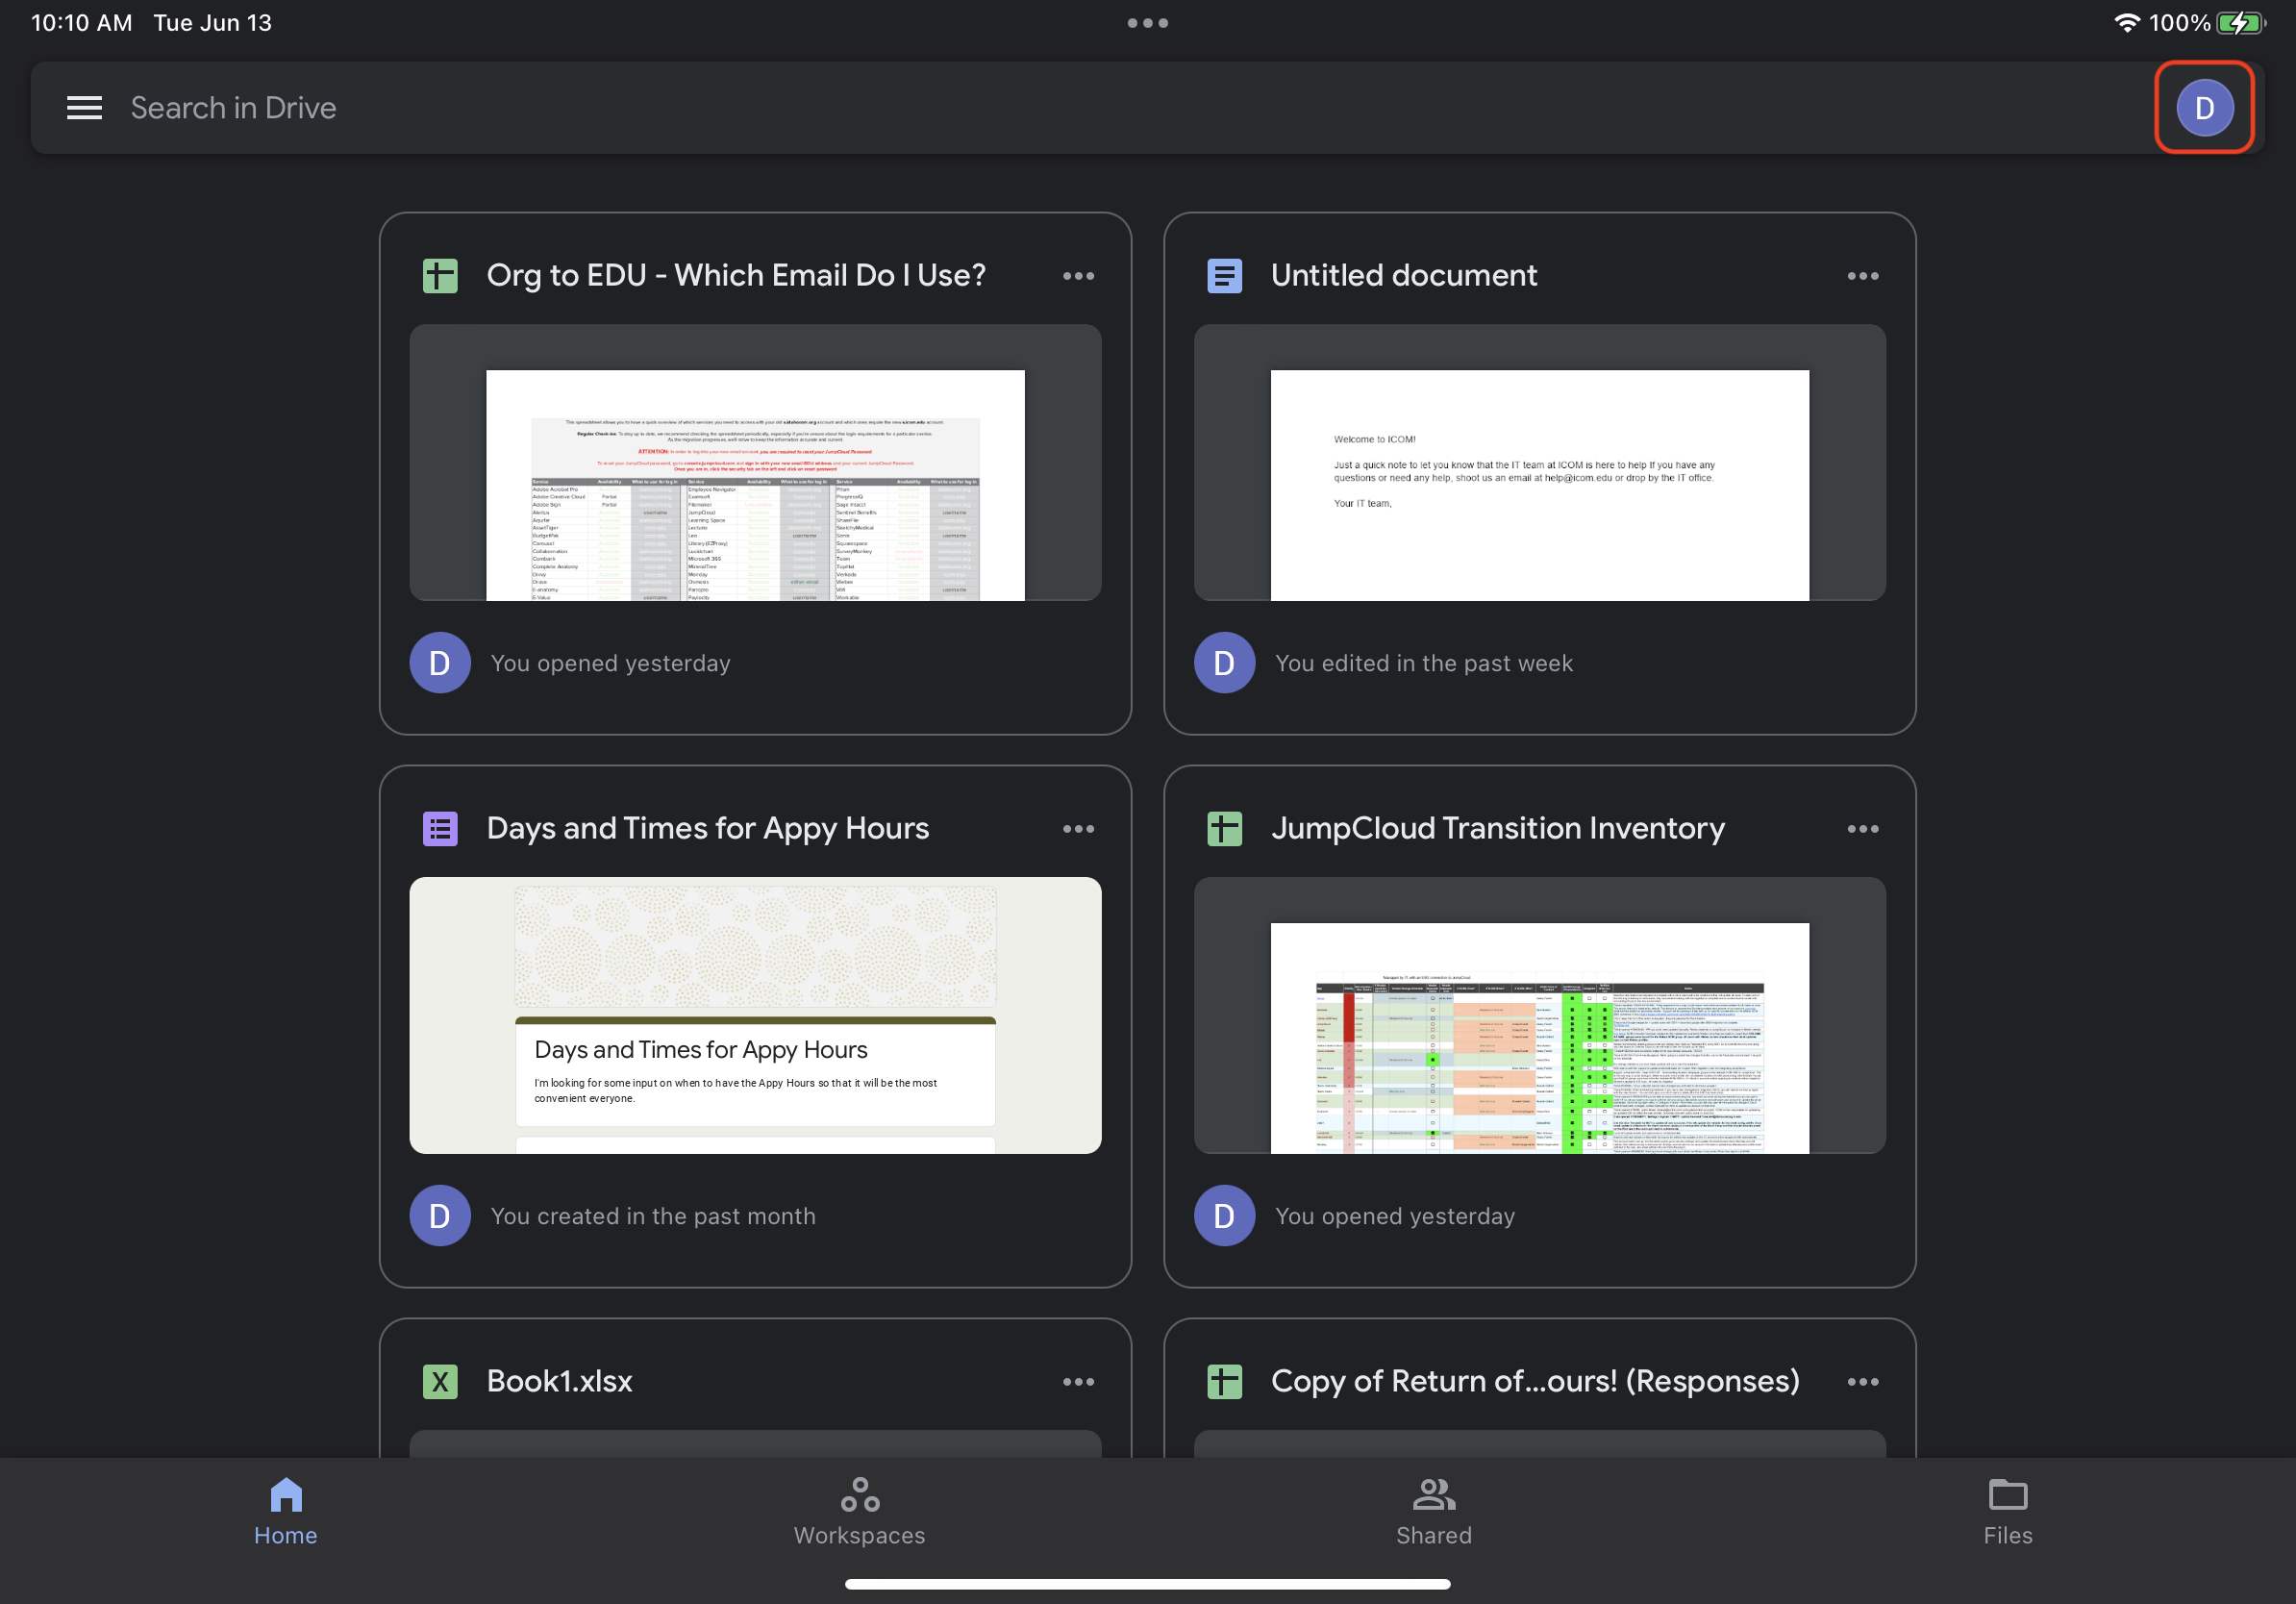The width and height of the screenshot is (2296, 1604).
Task: Open the Book1.xlsx three-dot options menu
Action: pyautogui.click(x=1078, y=1381)
